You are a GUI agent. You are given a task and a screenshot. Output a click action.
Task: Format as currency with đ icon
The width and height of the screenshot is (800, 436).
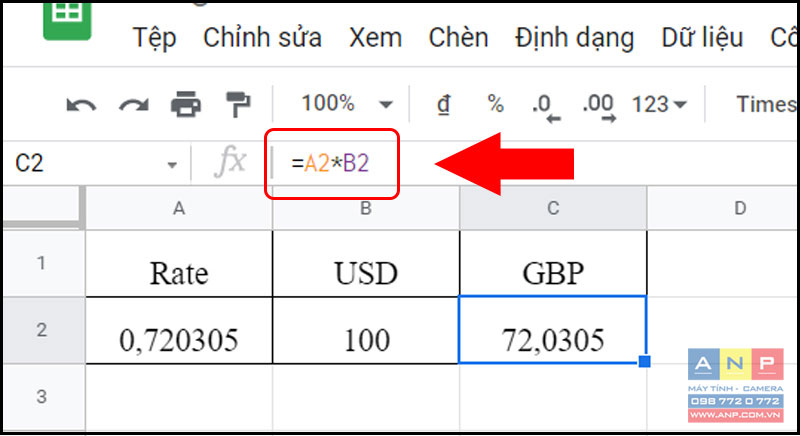(443, 105)
